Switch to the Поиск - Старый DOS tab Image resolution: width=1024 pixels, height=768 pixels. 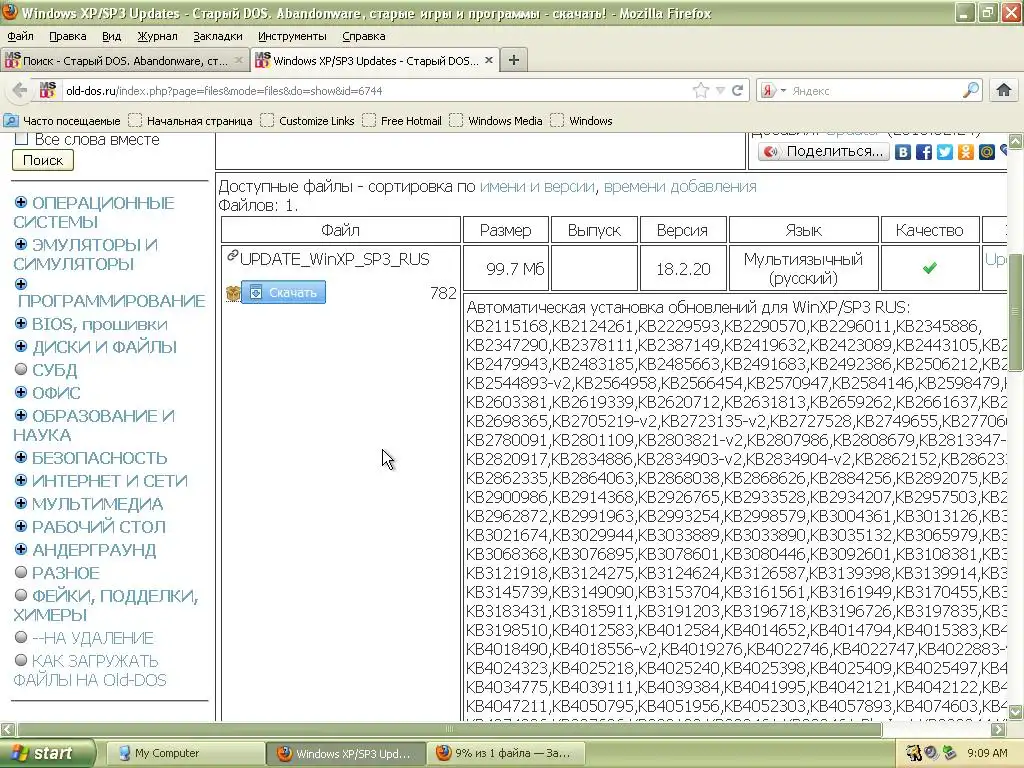125,61
